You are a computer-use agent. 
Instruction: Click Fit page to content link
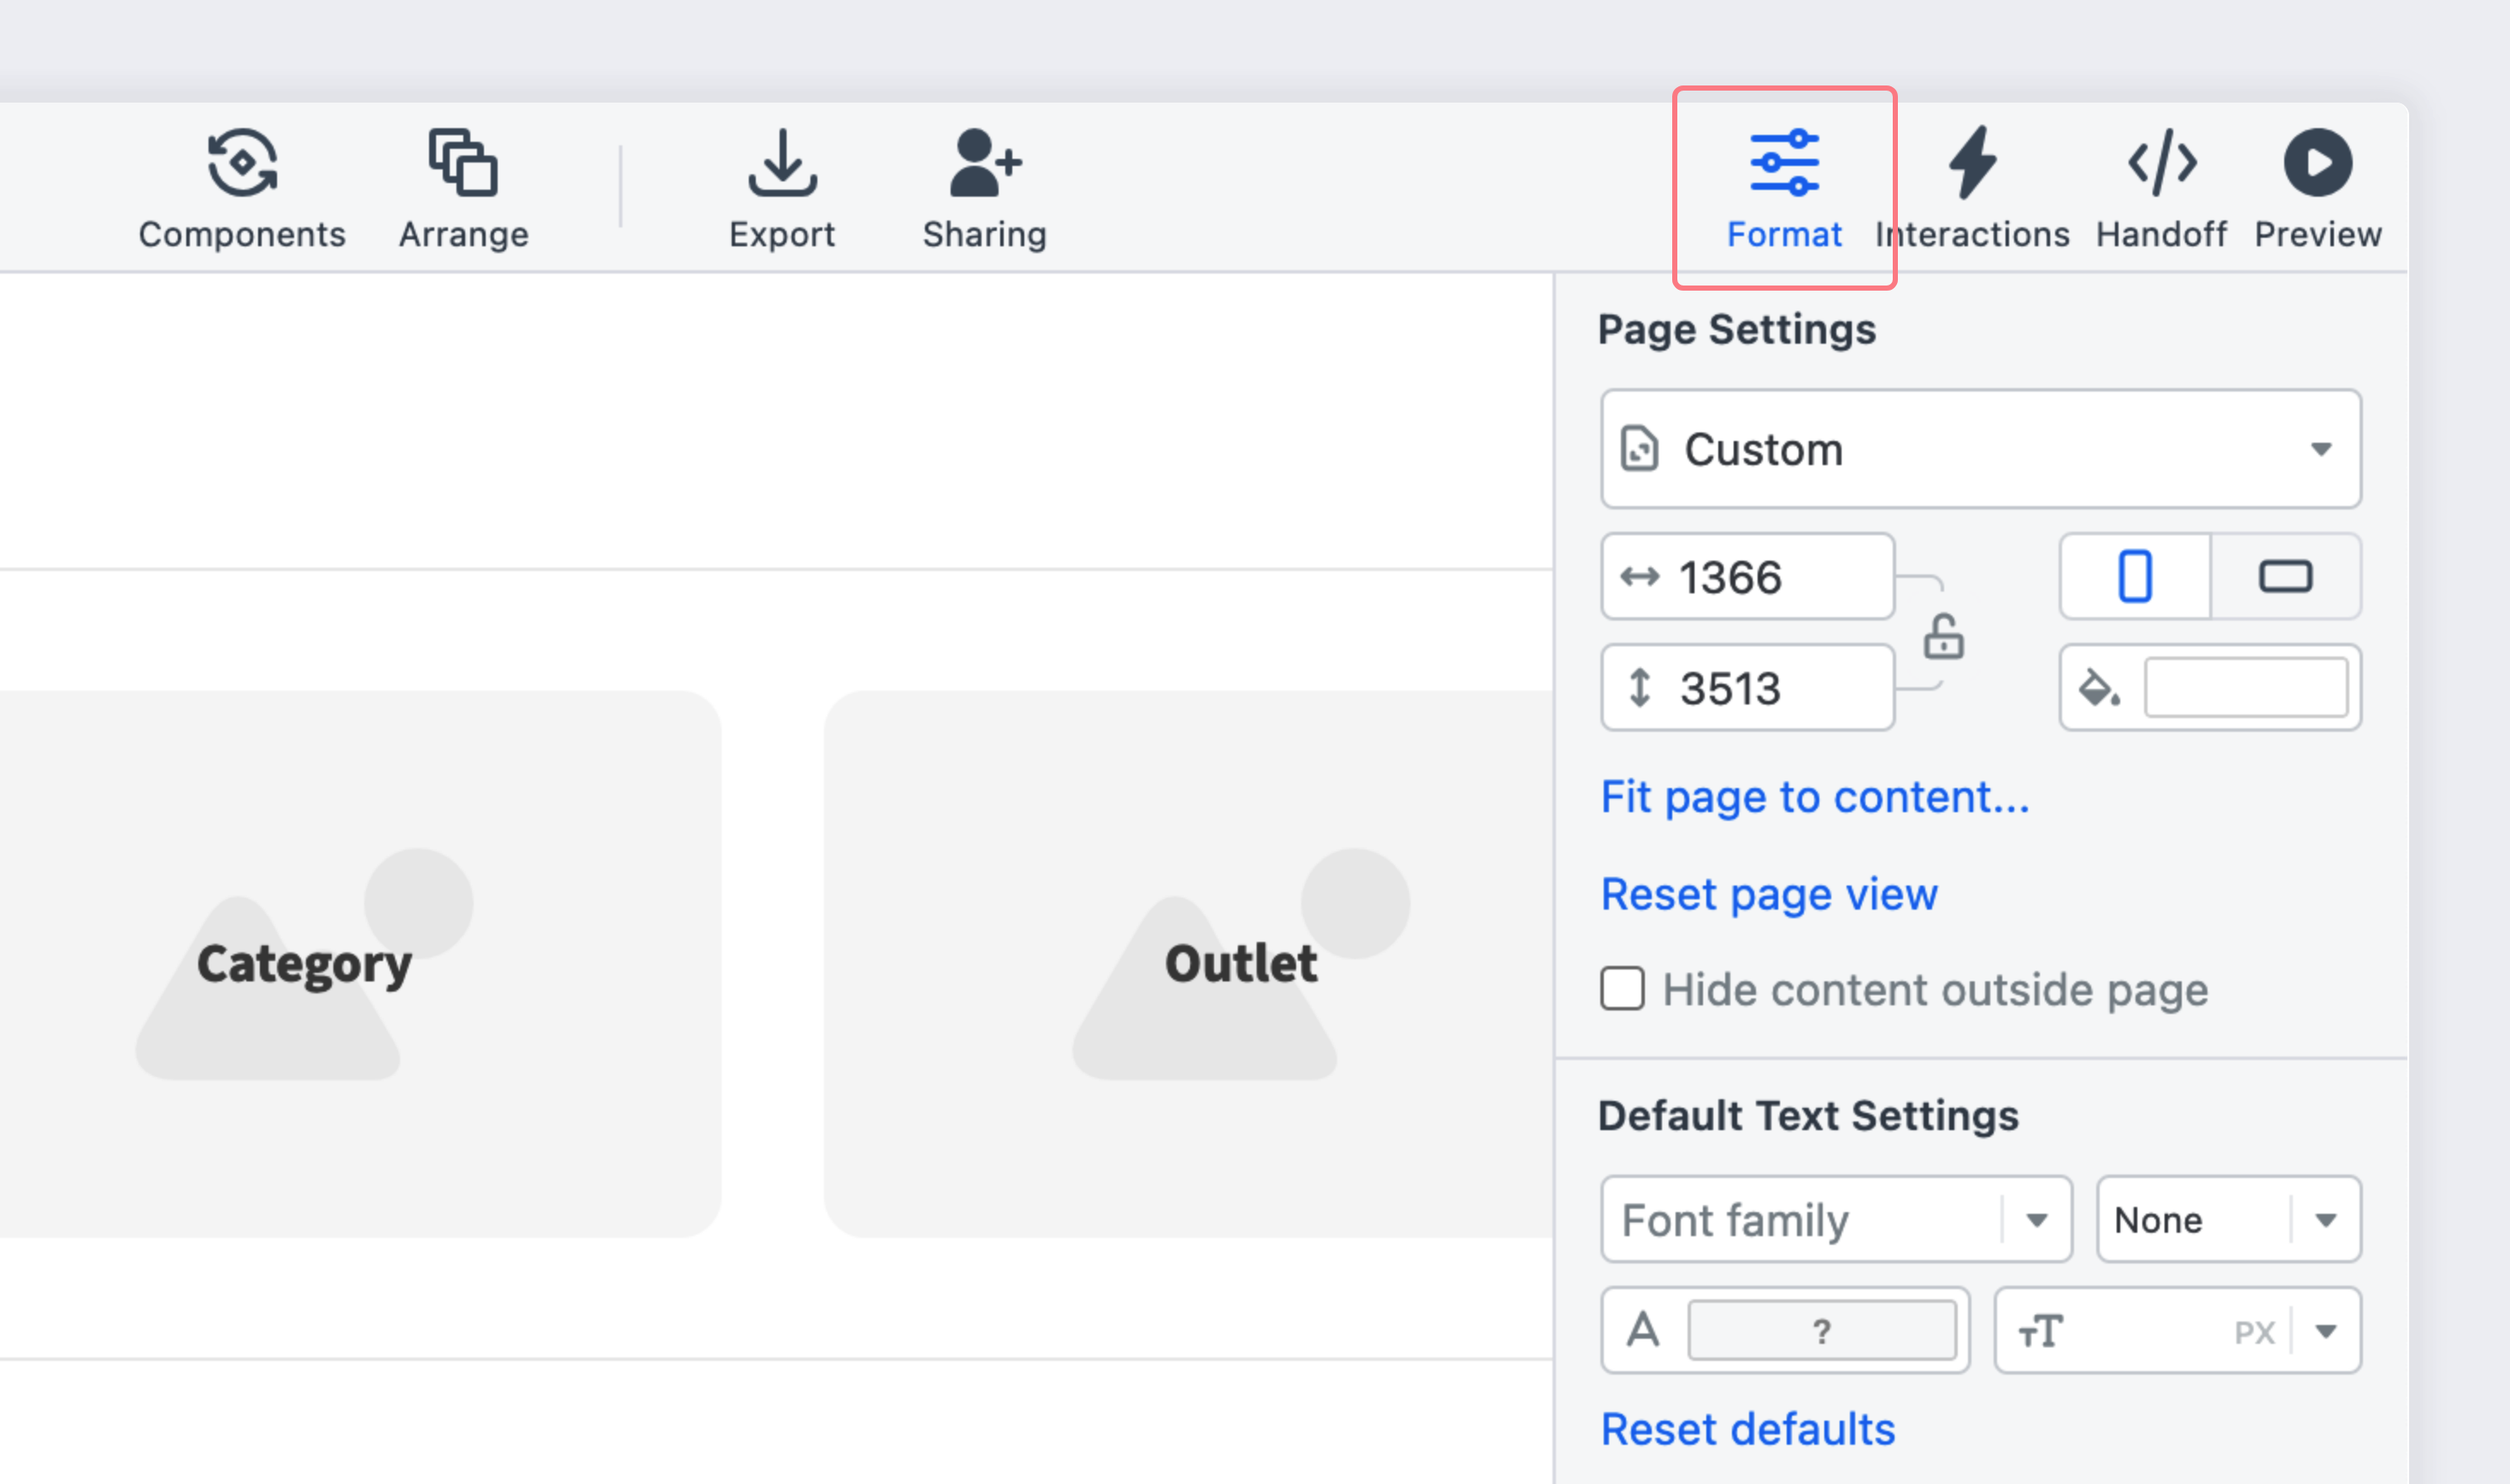pos(1815,797)
